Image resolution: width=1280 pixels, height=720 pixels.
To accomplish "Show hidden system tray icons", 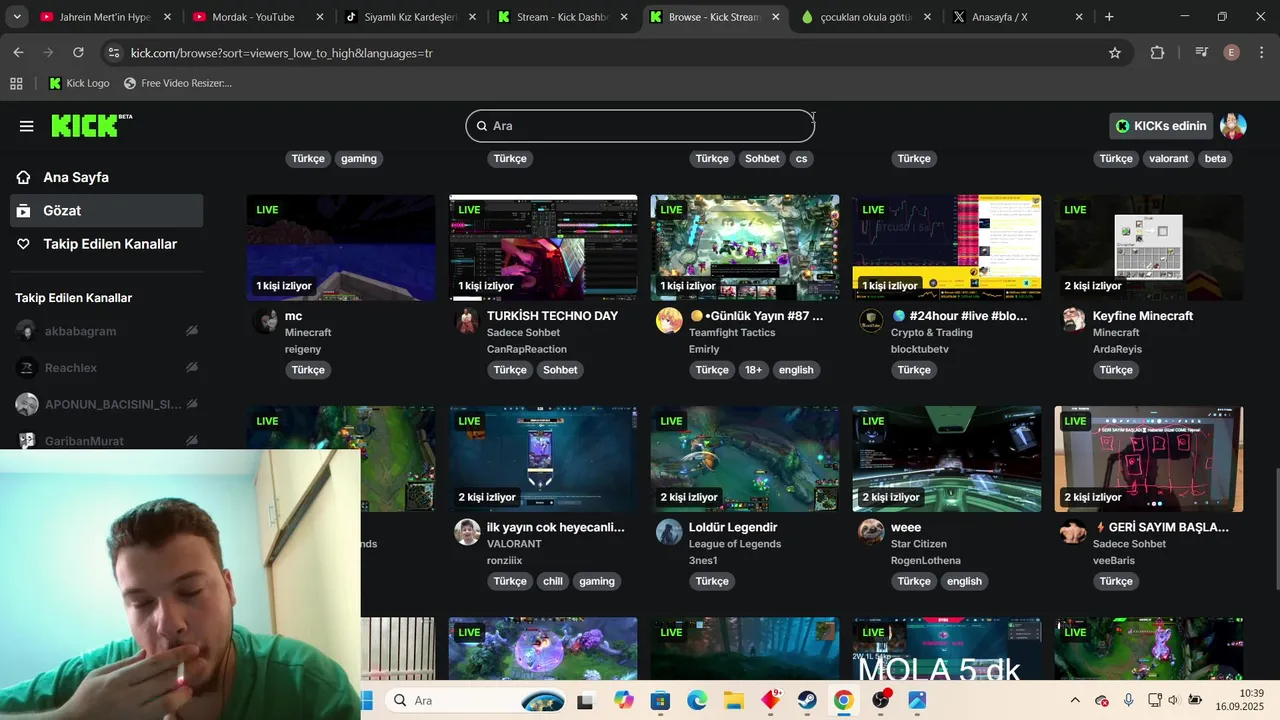I will click(1075, 700).
